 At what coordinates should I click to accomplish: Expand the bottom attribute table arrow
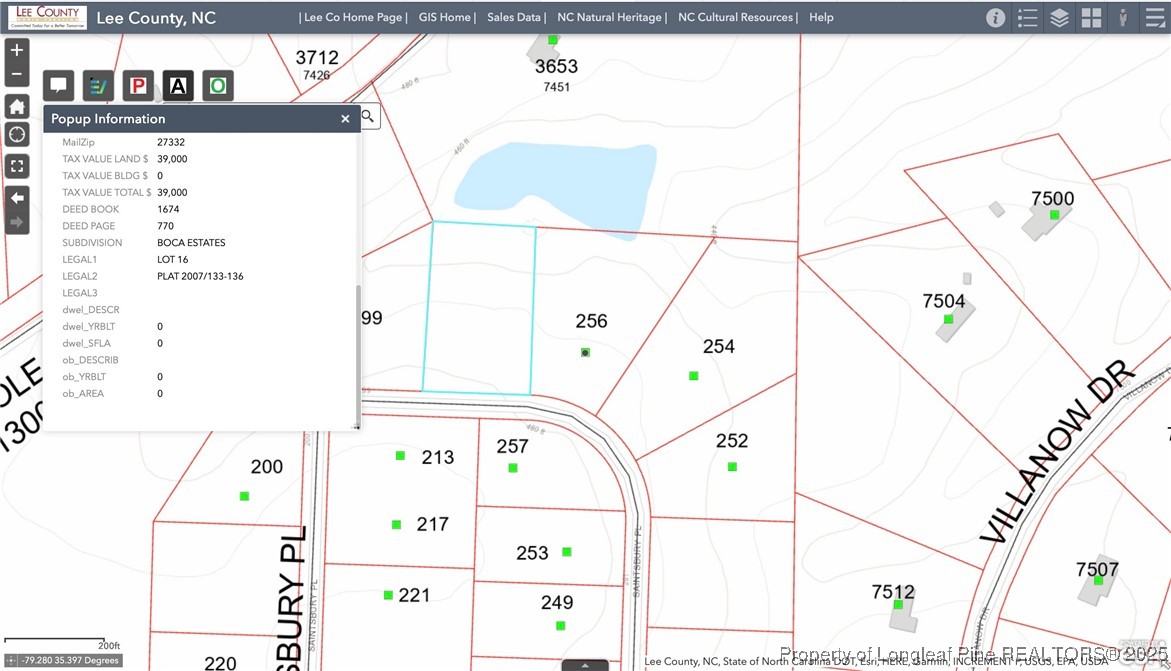pyautogui.click(x=585, y=665)
